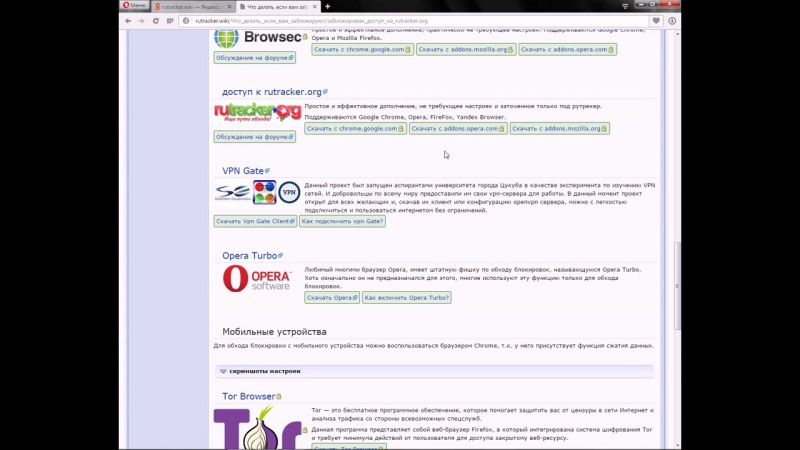Close the 'Что делать, если вам' tab
This screenshot has height=450, width=800.
[314, 7]
